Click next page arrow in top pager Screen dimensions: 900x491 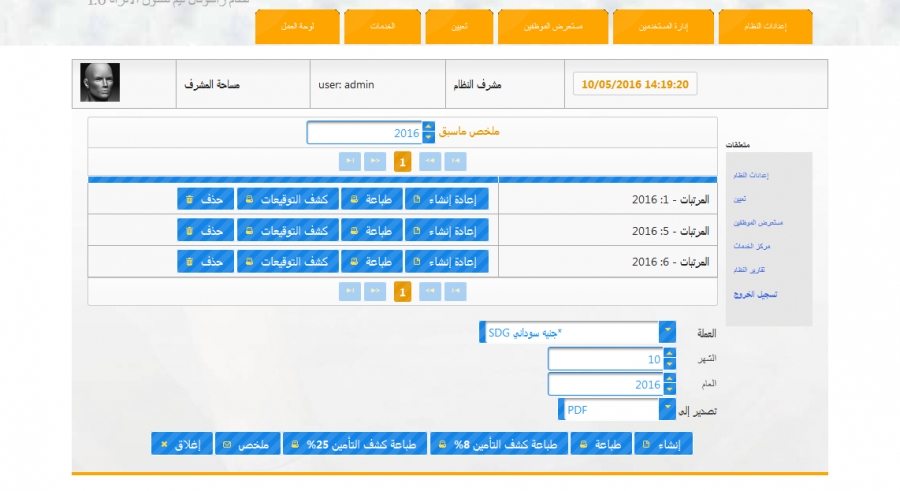[x=375, y=160]
